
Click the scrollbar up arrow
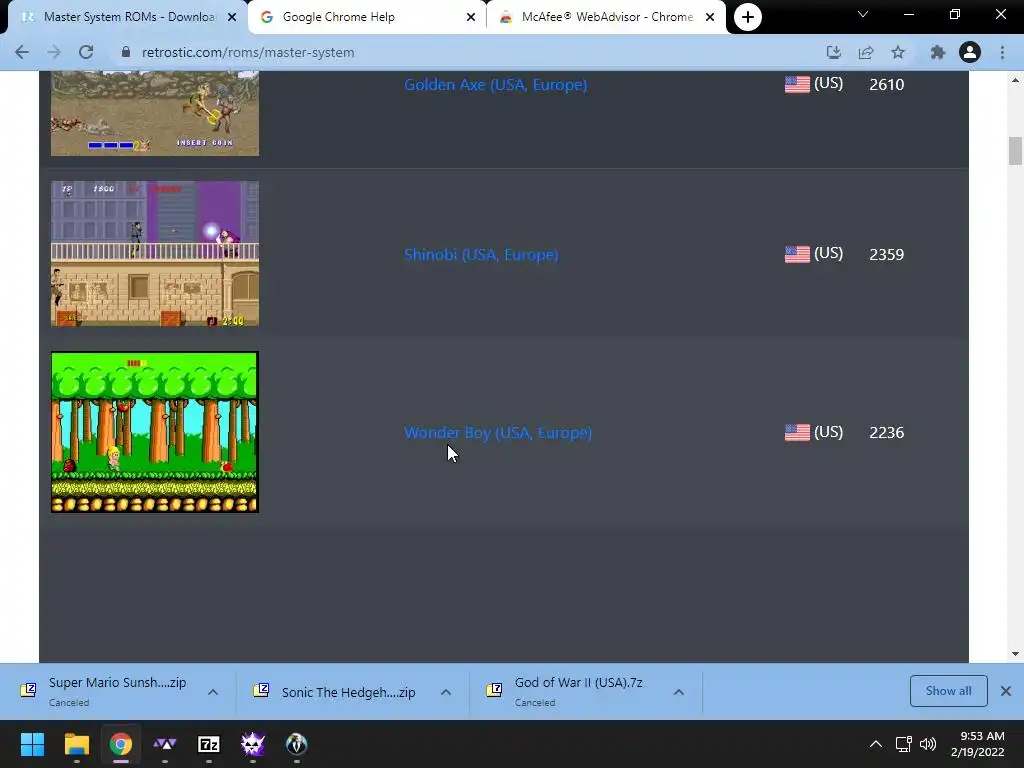pos(1015,80)
